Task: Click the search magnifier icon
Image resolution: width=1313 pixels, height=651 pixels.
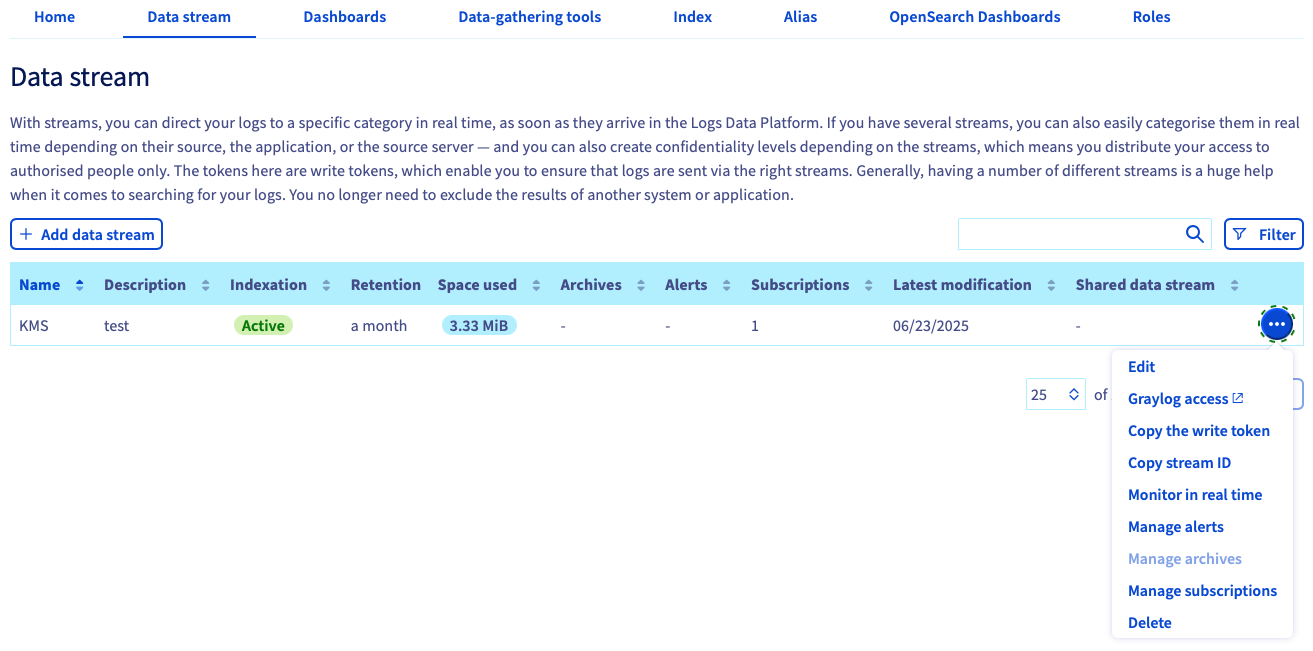Action: (1194, 233)
